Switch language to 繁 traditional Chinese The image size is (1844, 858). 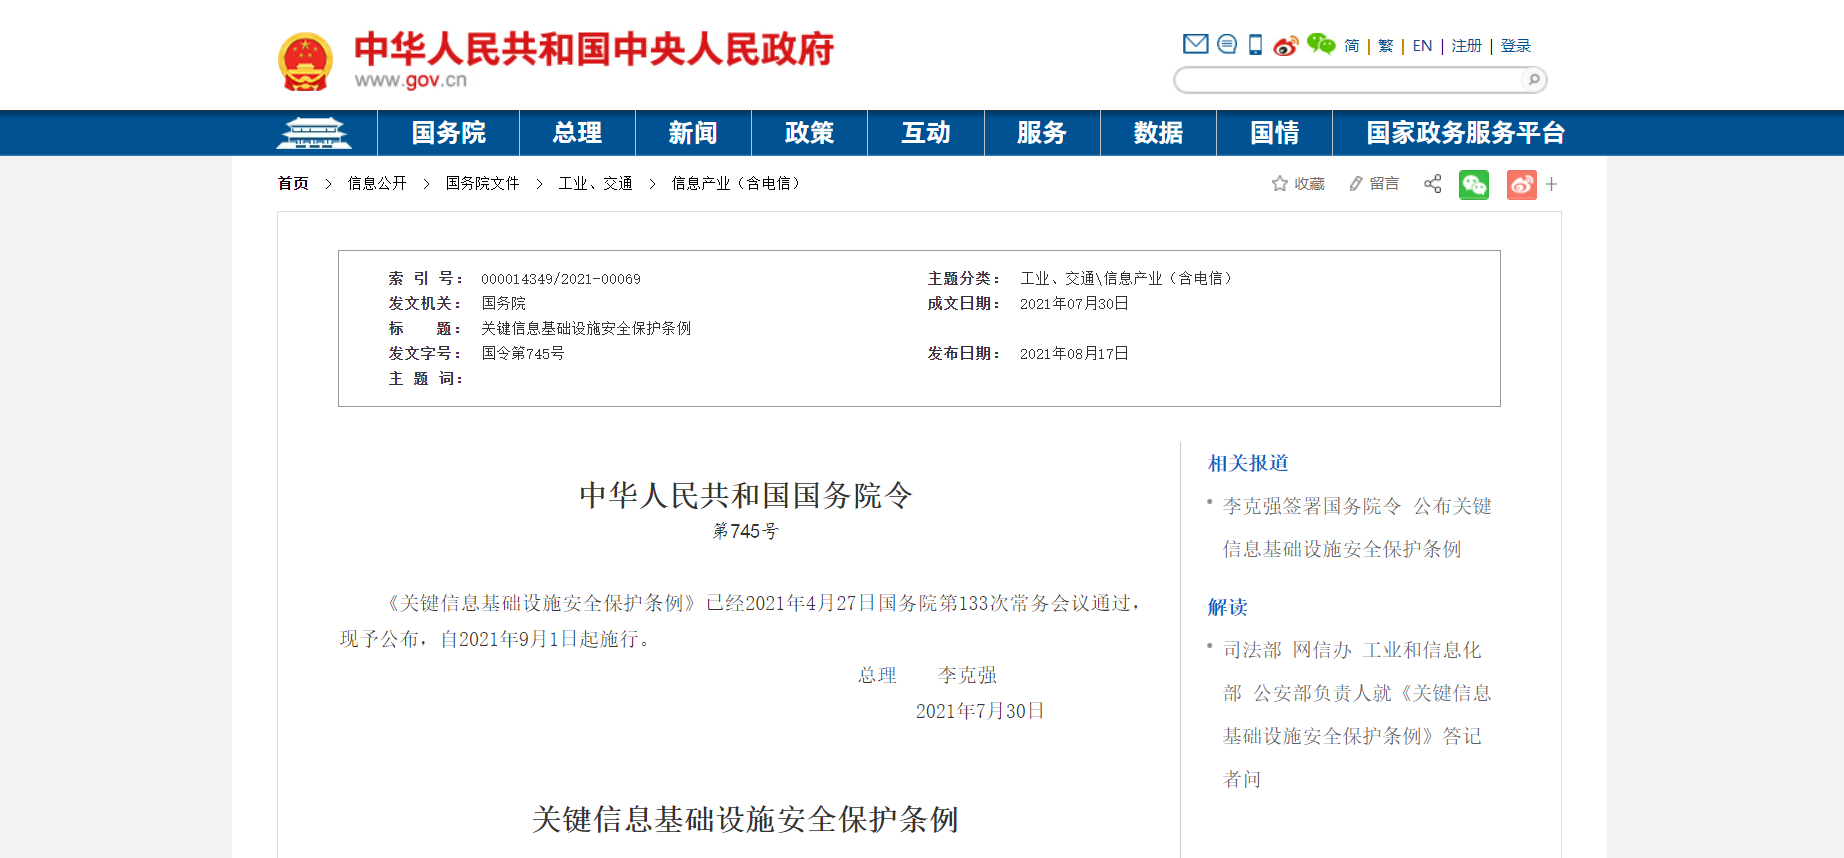click(1385, 46)
